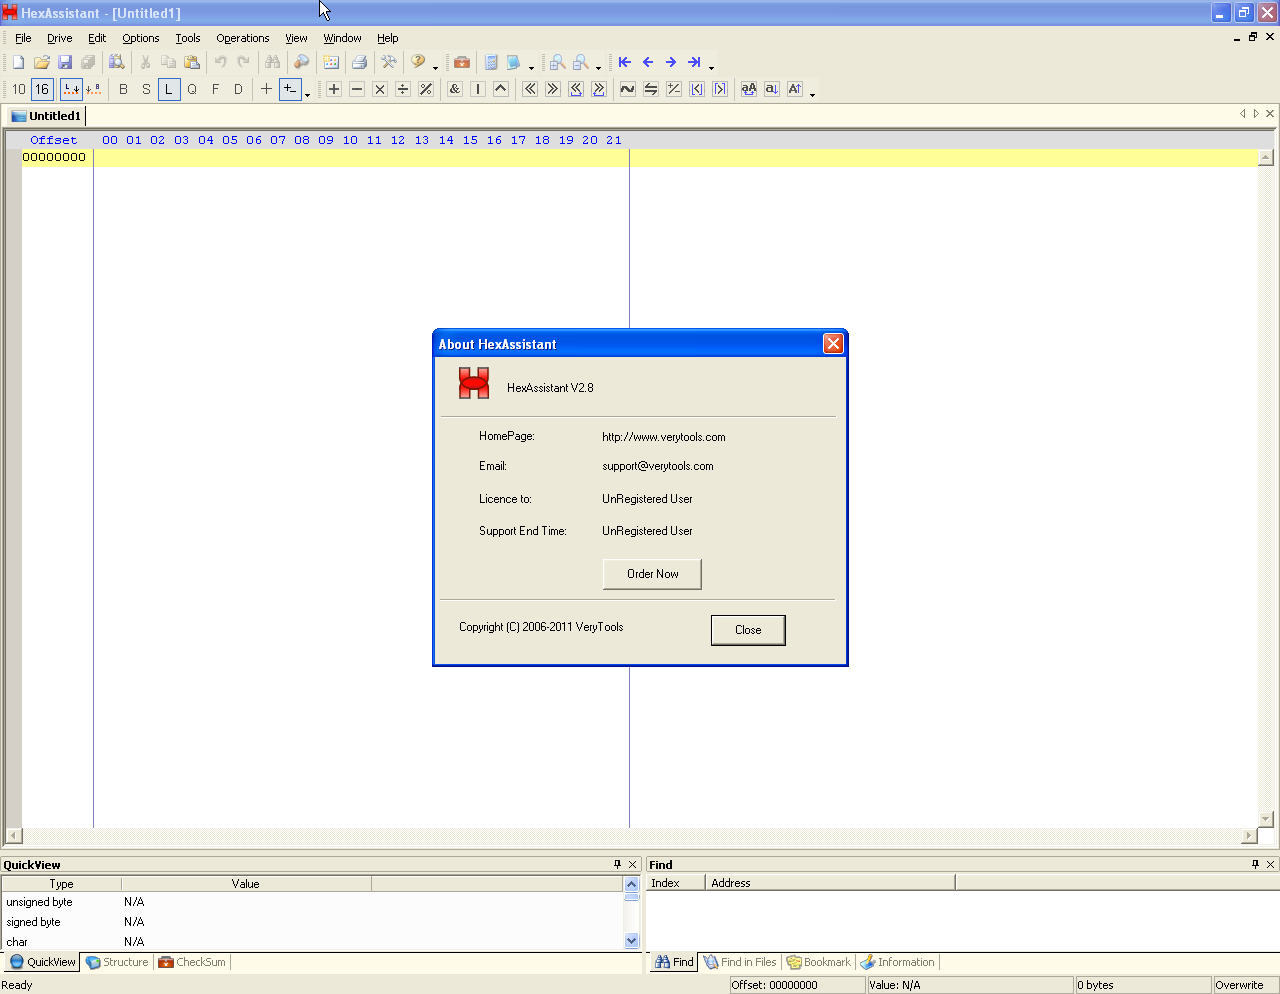Screen dimensions: 1280x994
Task: Paste using the clipboard toolbar icon
Action: [x=191, y=62]
